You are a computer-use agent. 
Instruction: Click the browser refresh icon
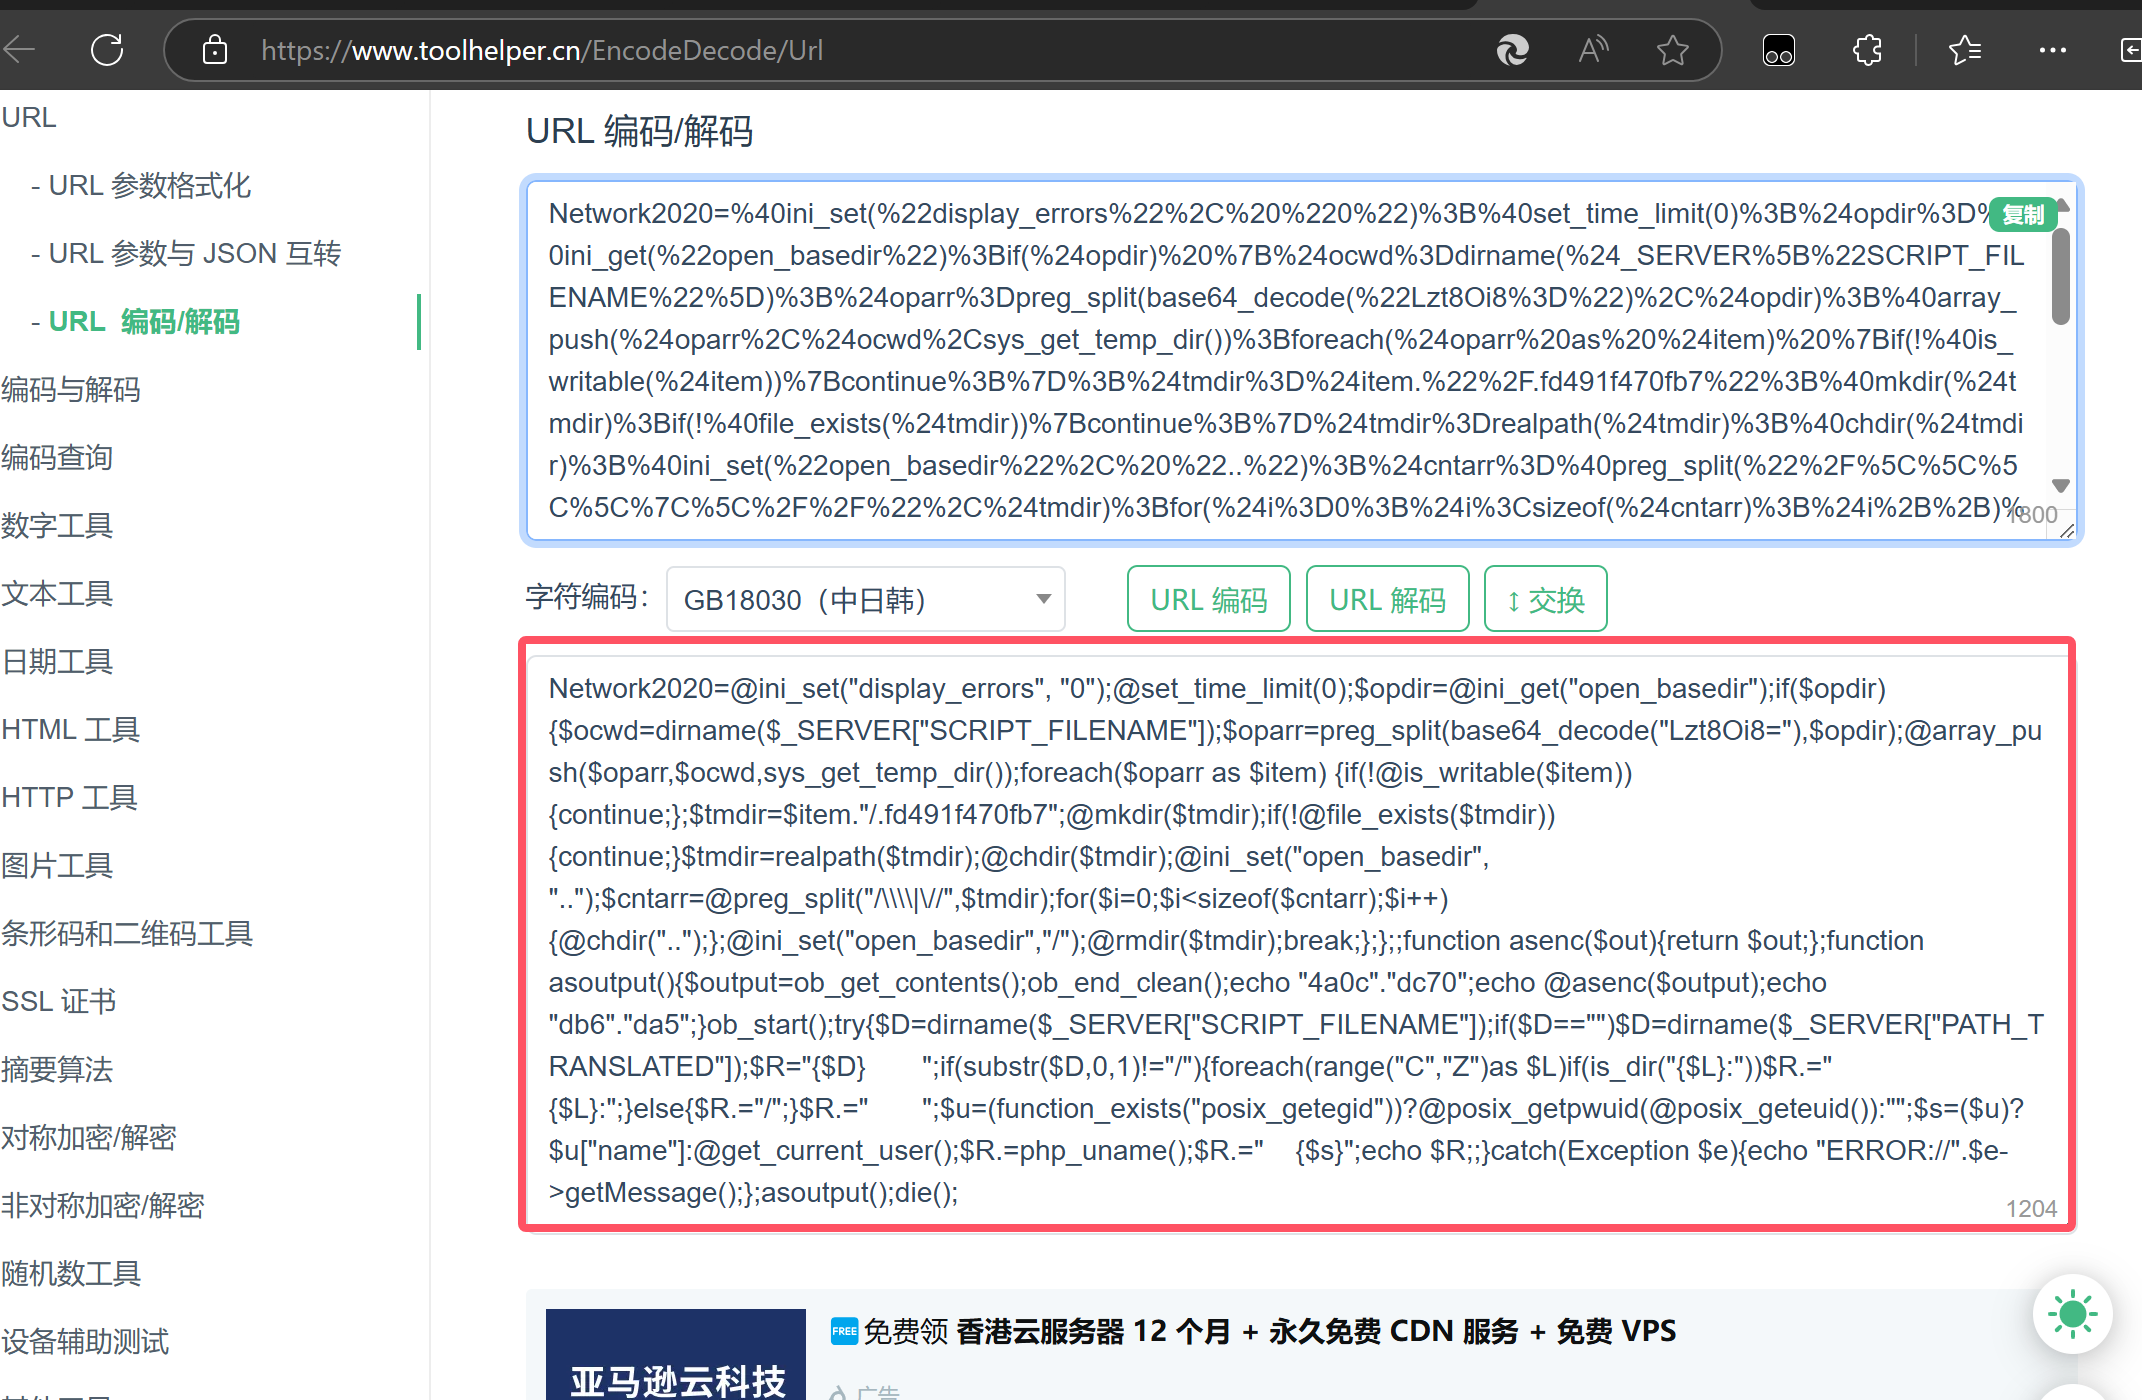[x=107, y=50]
